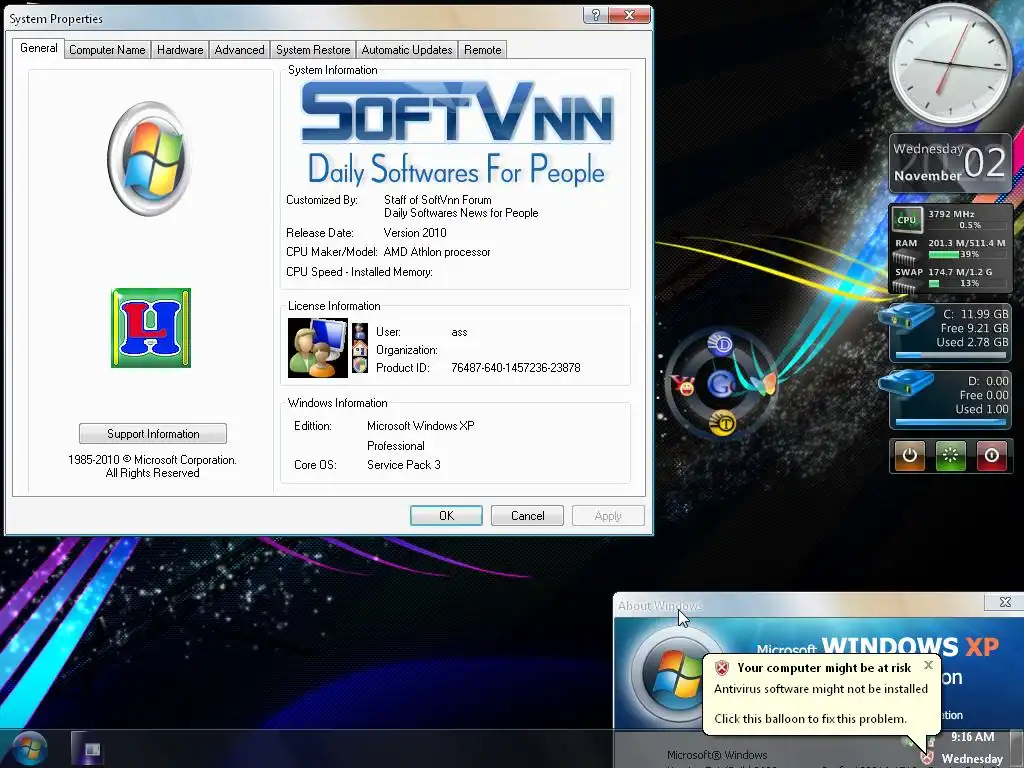Image resolution: width=1024 pixels, height=768 pixels.
Task: Click the analog clock gadget
Action: [951, 63]
